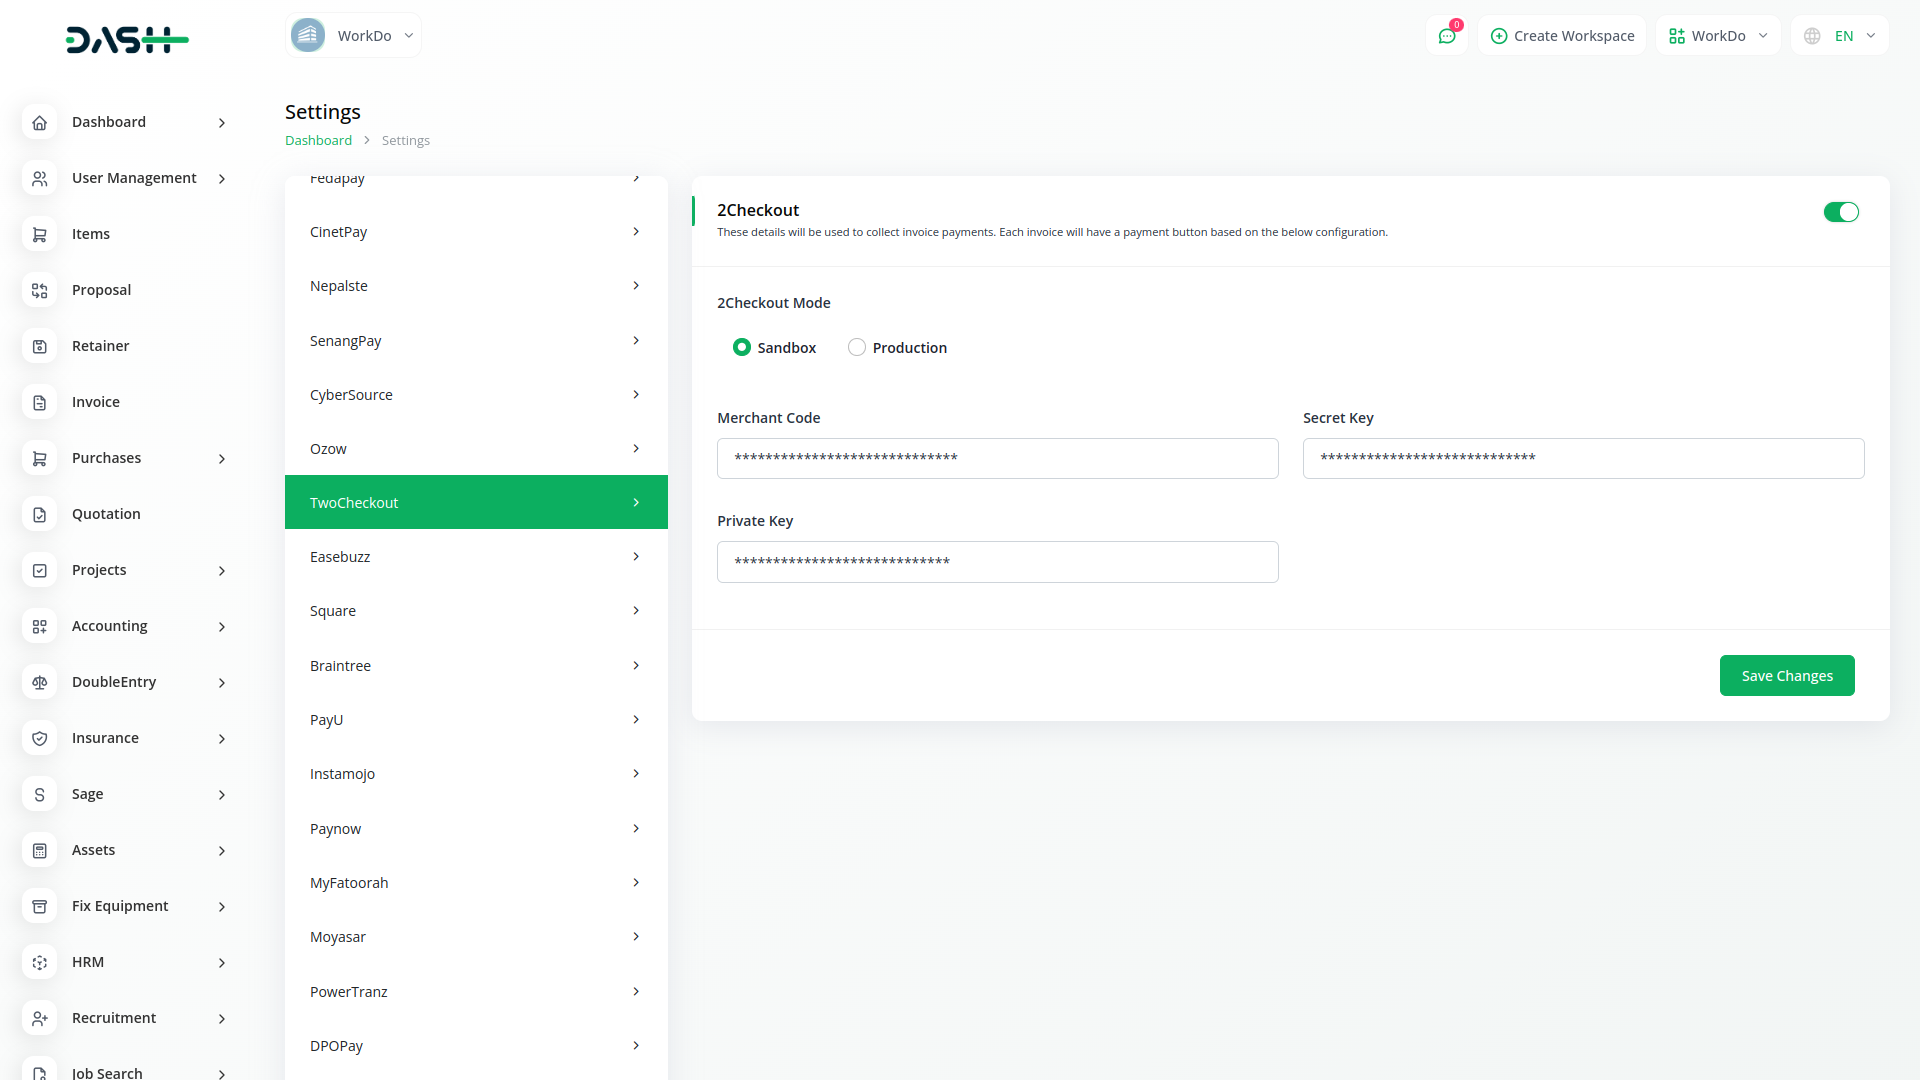Open the WorkDo user dropdown top-right
The image size is (1920, 1080).
(x=1718, y=36)
